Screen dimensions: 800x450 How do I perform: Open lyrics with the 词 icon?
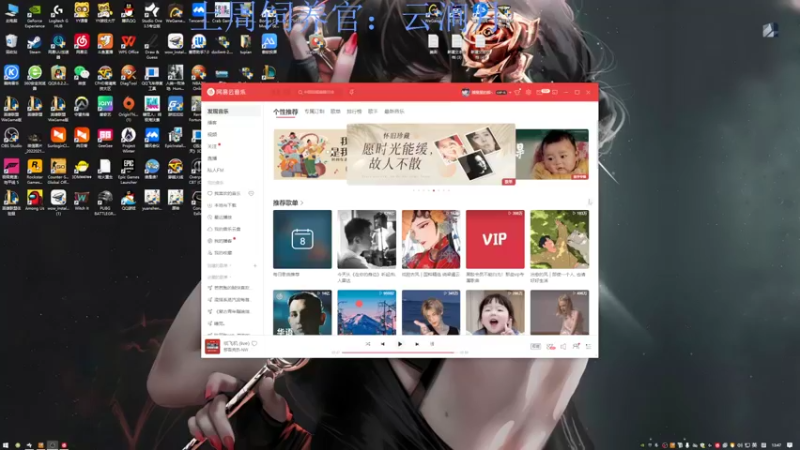[x=432, y=344]
